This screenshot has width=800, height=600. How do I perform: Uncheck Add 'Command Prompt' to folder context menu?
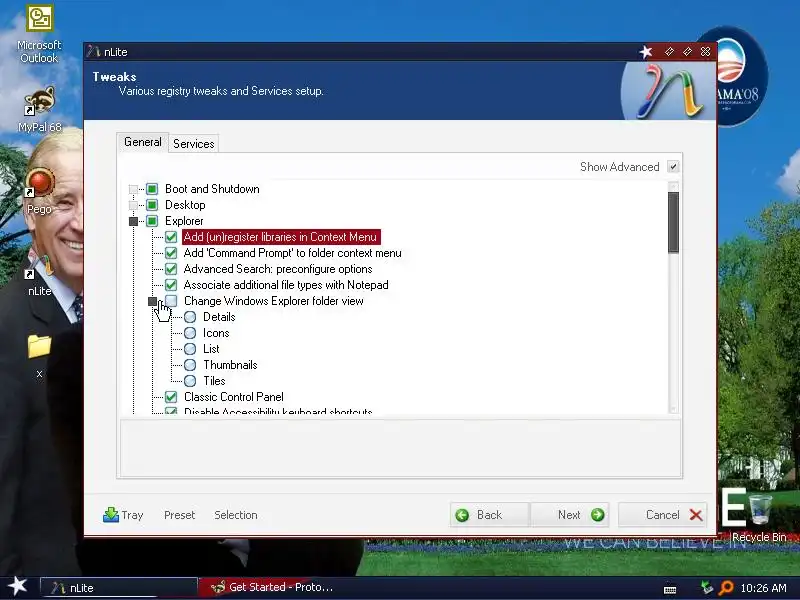coord(171,253)
